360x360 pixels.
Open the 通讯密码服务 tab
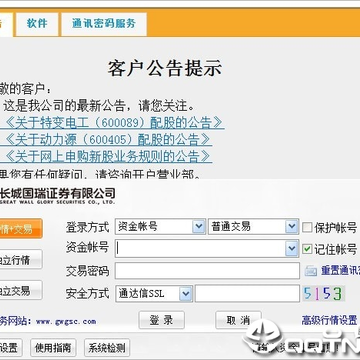(104, 24)
